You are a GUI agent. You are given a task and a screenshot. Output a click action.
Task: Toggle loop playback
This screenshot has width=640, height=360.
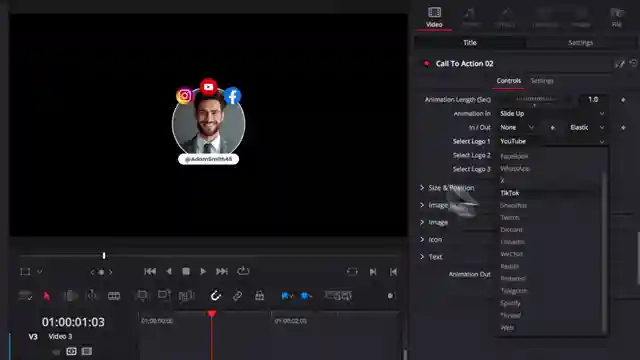243,271
